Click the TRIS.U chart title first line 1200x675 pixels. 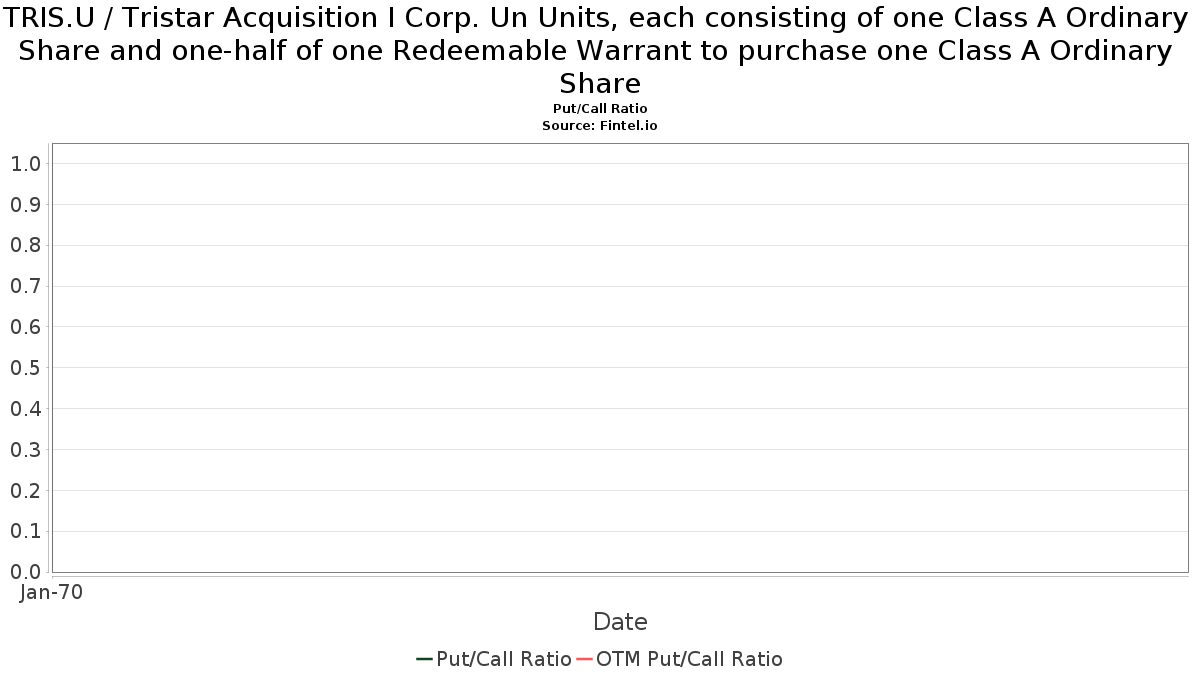tap(600, 18)
